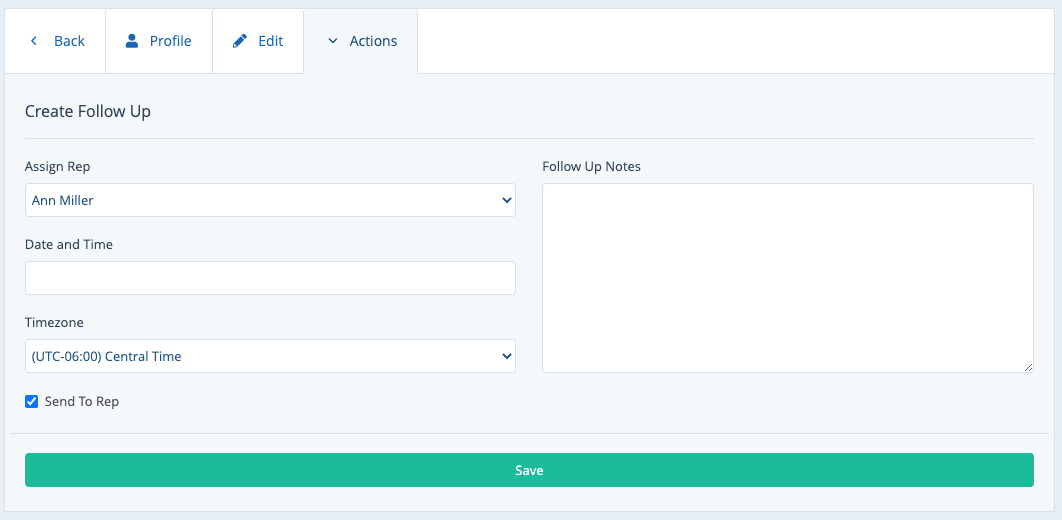1062x520 pixels.
Task: Click the person icon on the Profile tab
Action: point(131,41)
